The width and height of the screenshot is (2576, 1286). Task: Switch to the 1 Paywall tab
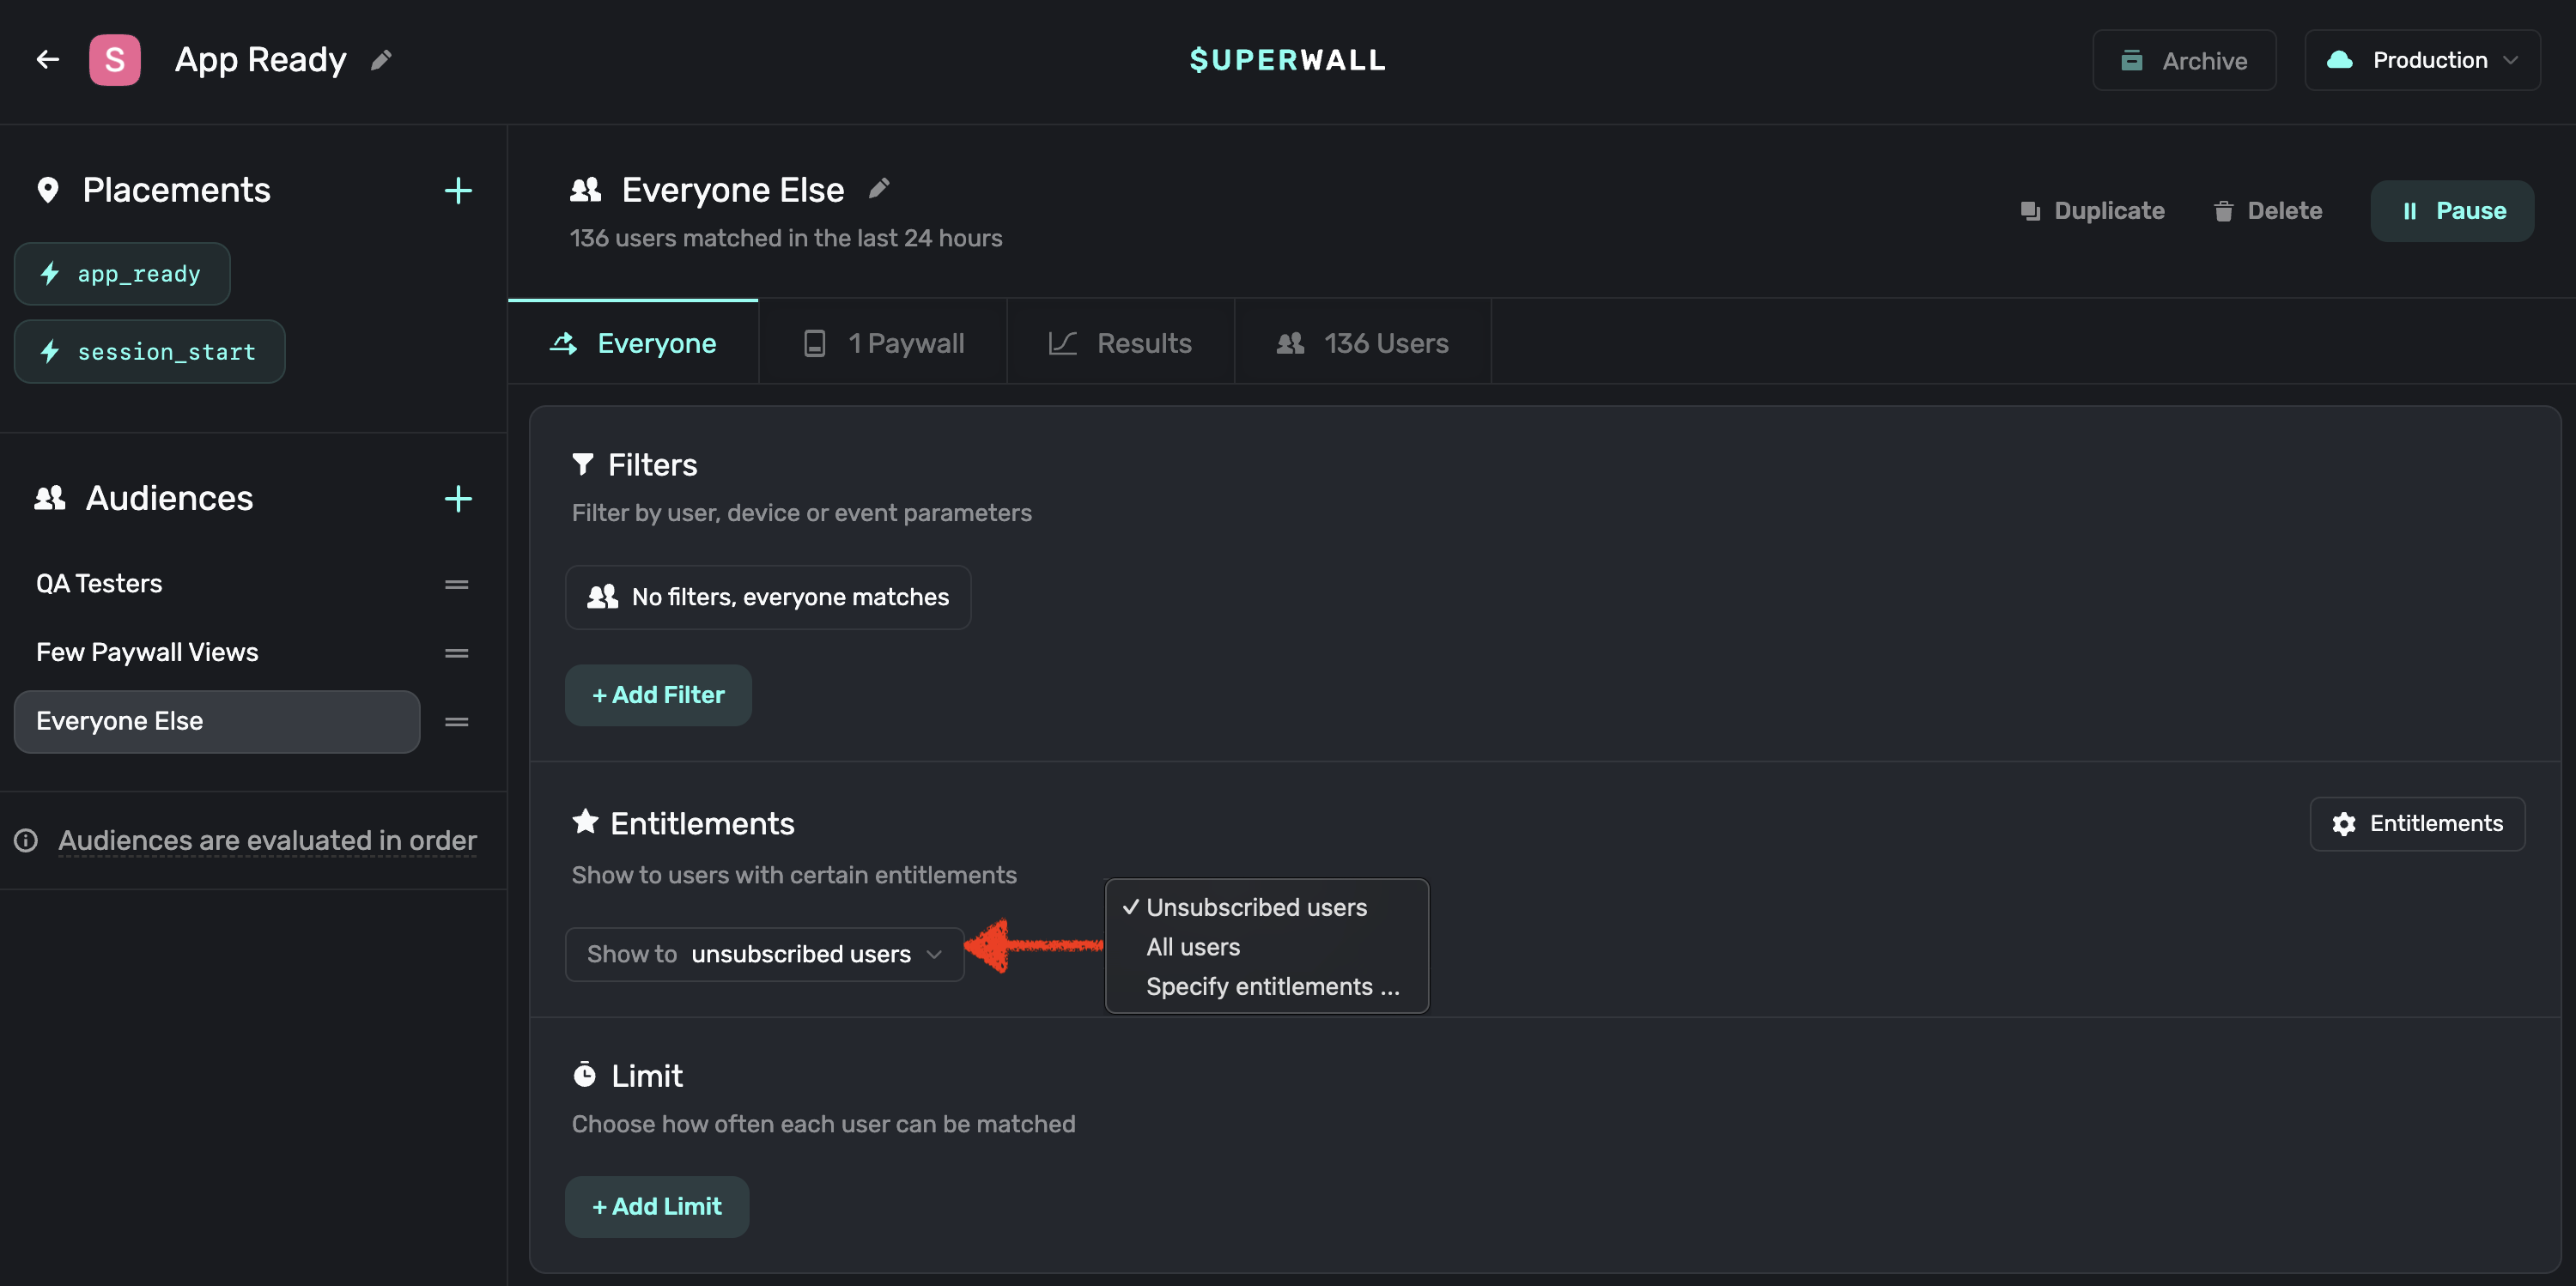click(x=883, y=343)
